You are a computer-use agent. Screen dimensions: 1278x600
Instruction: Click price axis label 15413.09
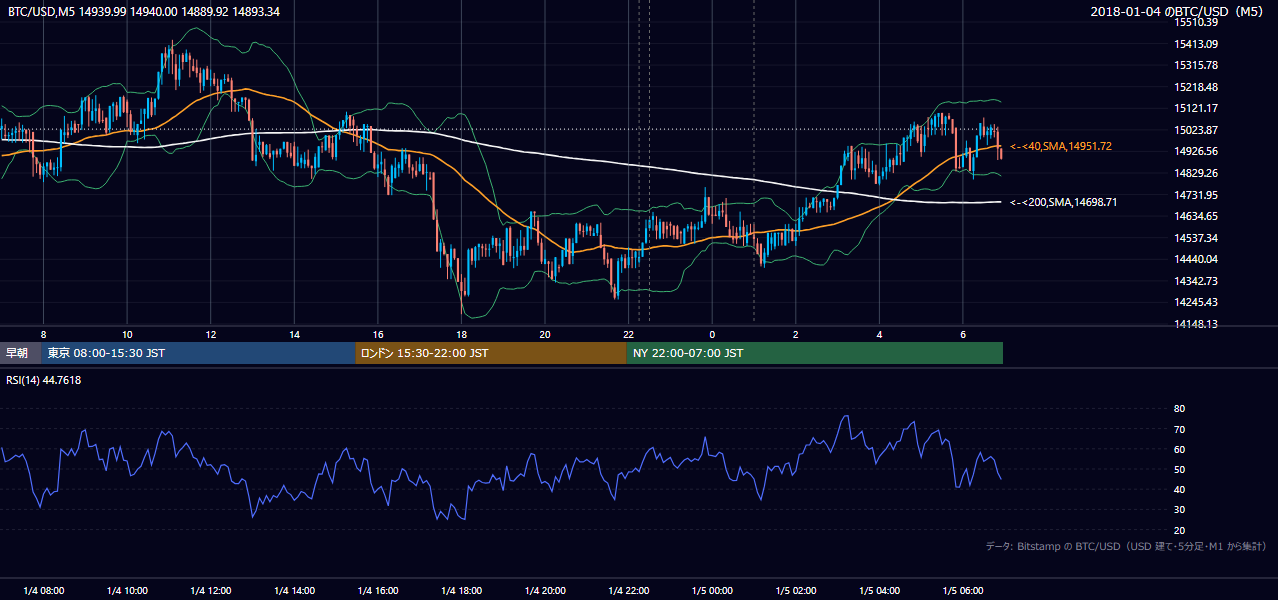click(1196, 44)
